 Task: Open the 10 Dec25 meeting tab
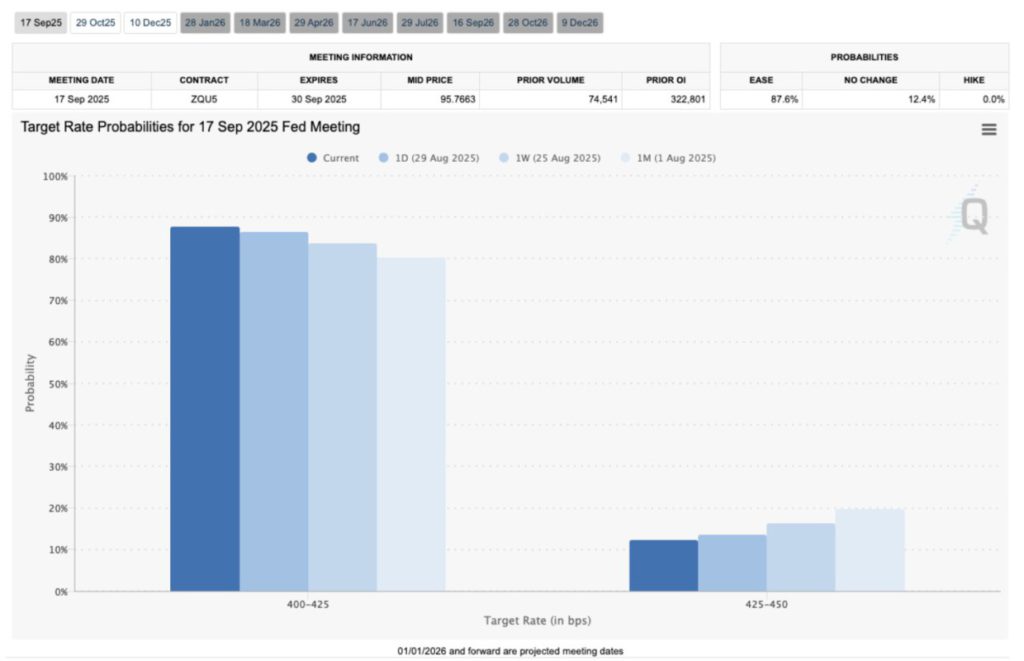click(150, 22)
